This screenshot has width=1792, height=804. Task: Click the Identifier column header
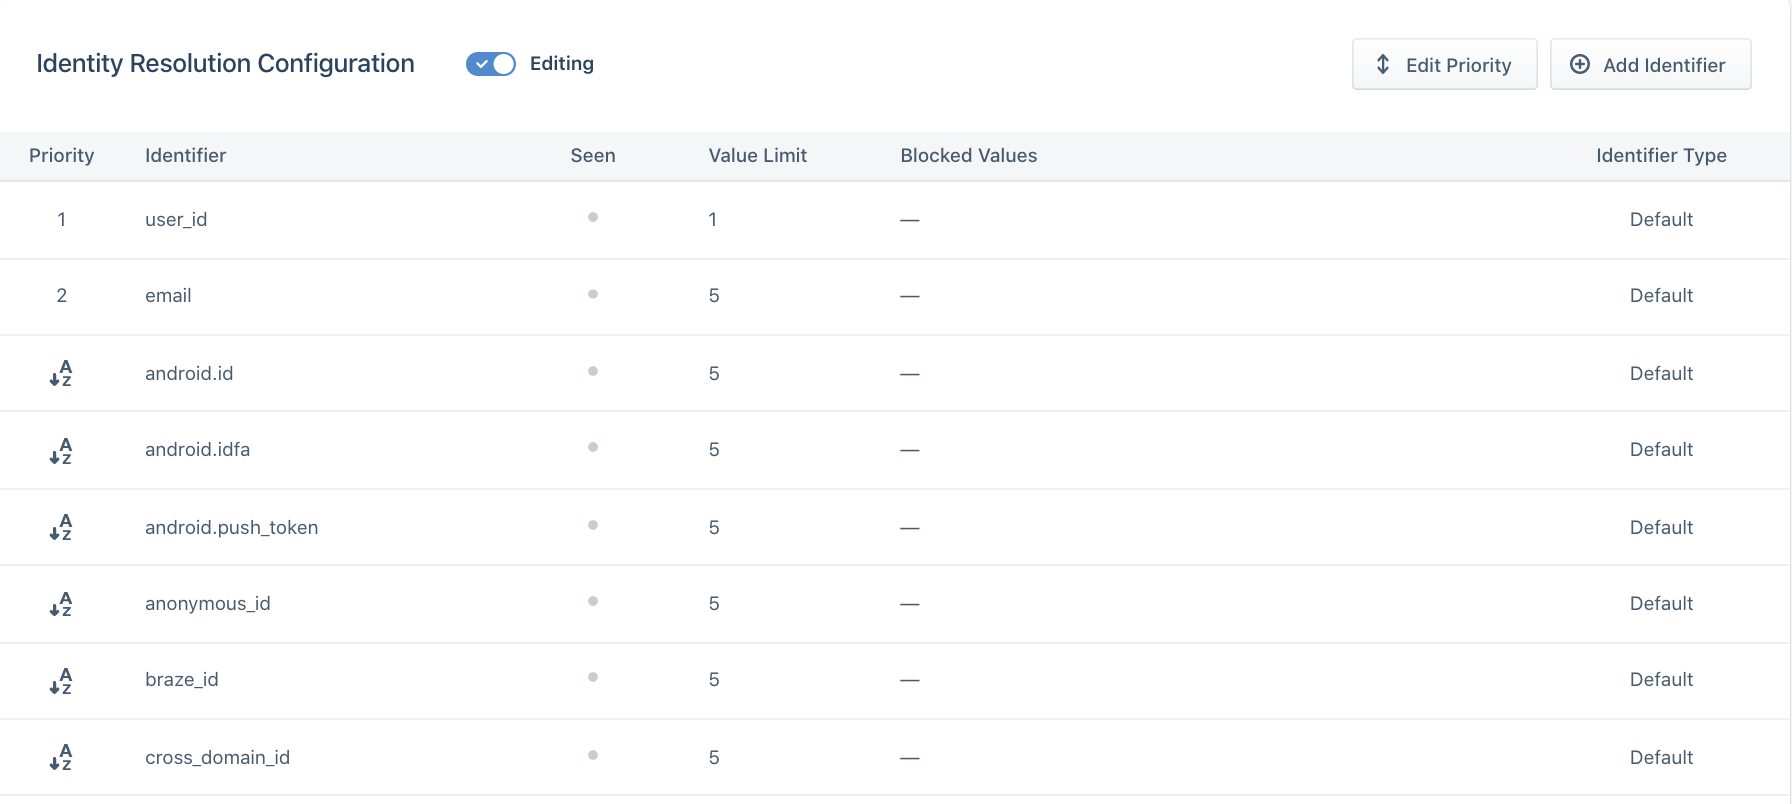click(185, 155)
